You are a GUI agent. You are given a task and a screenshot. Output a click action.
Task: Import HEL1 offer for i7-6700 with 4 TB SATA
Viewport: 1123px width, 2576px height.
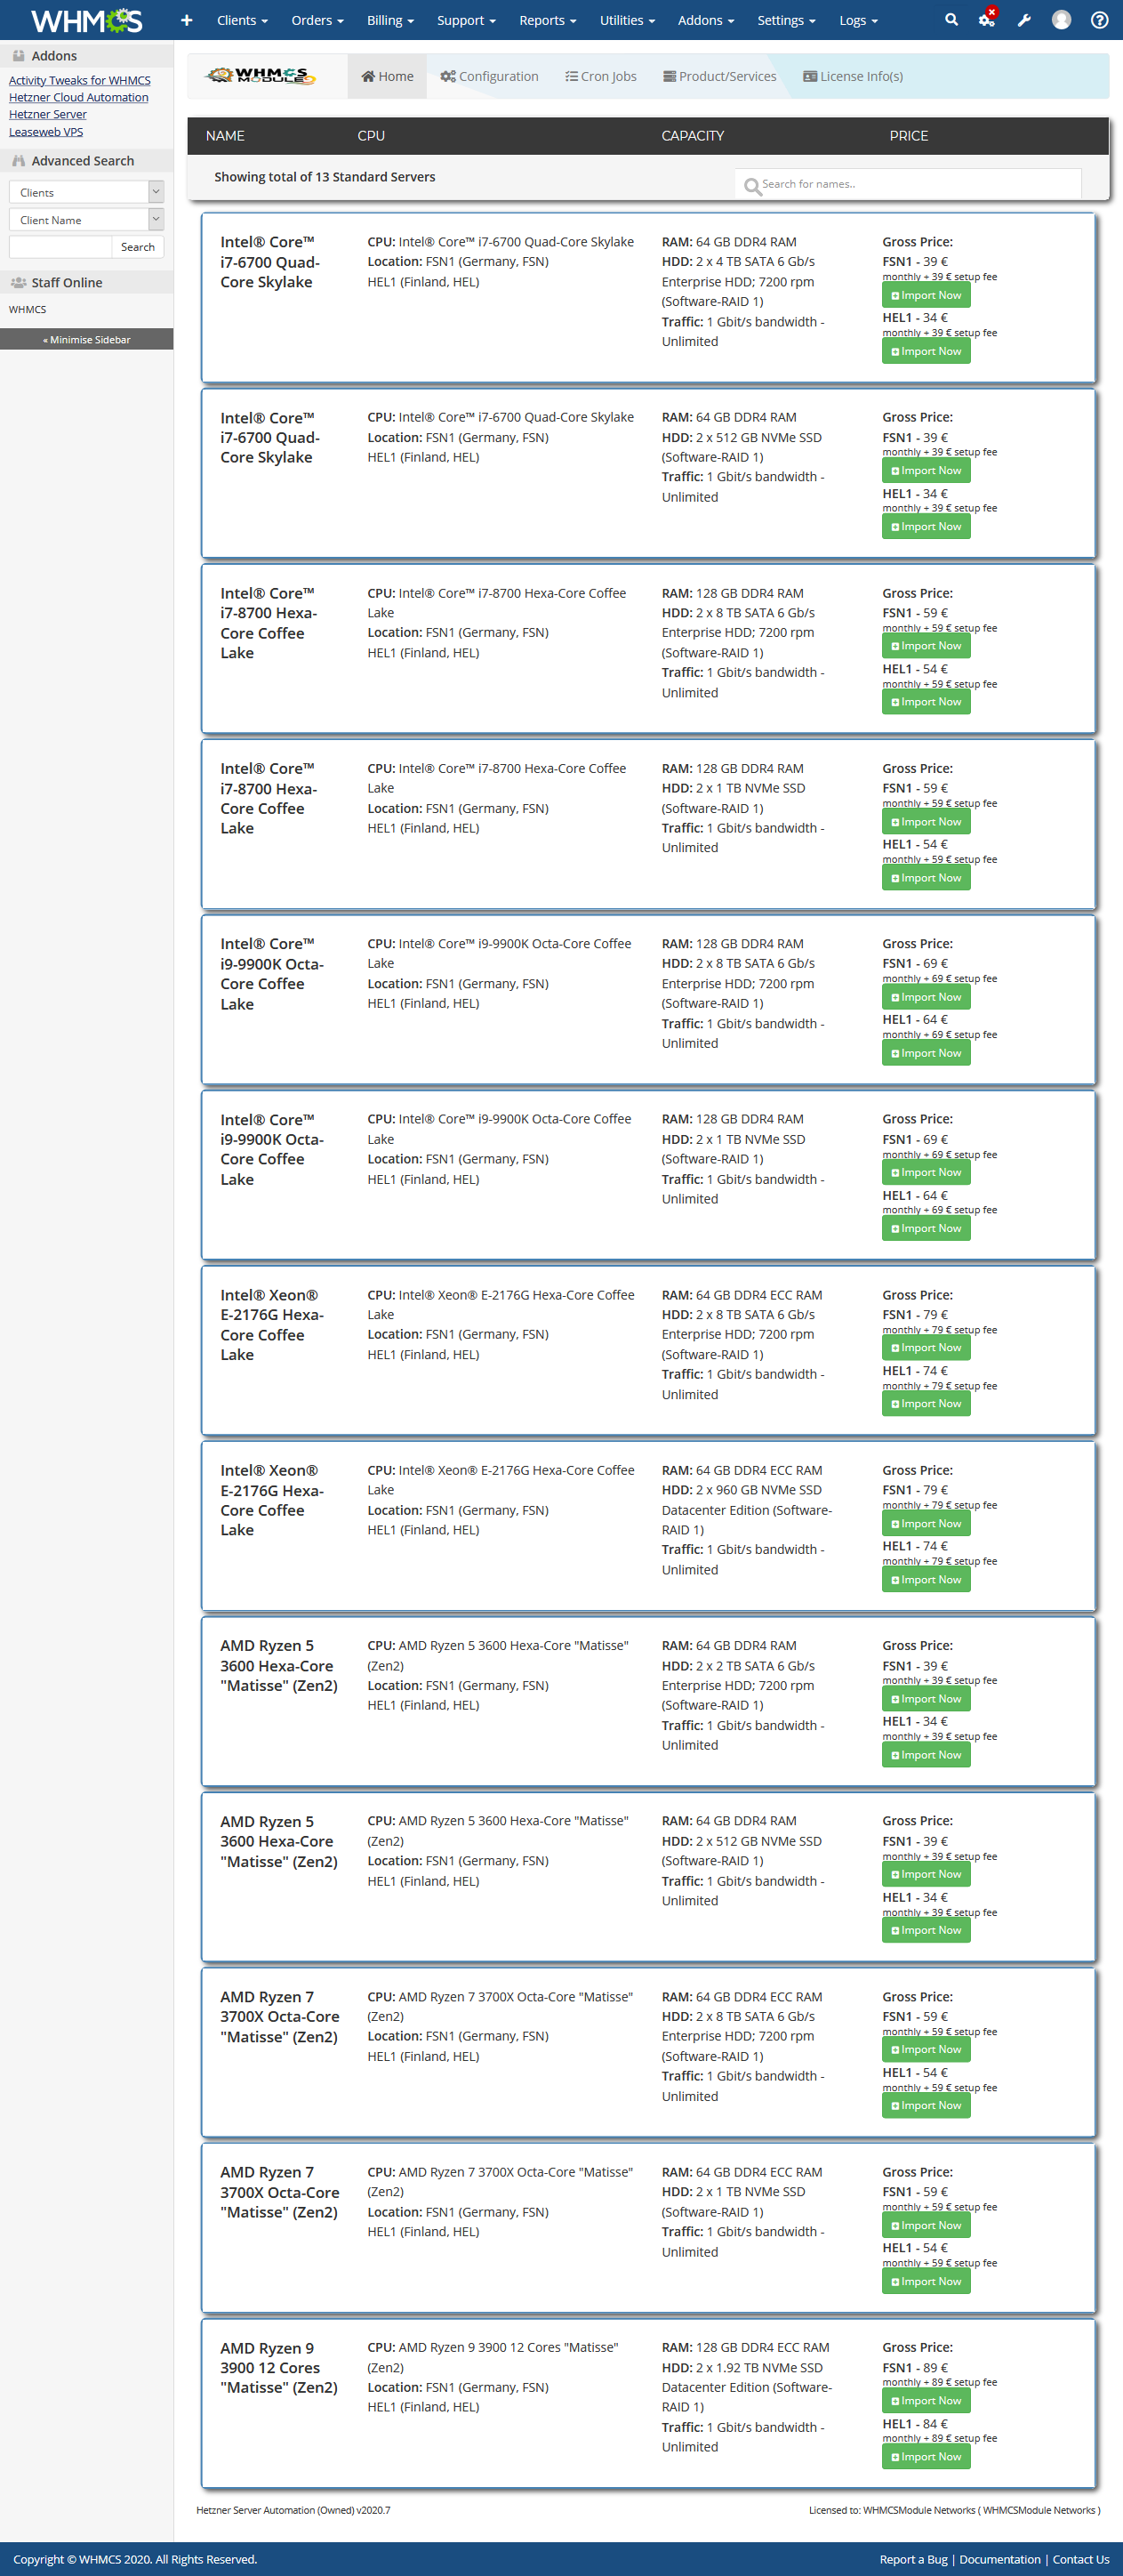tap(926, 351)
